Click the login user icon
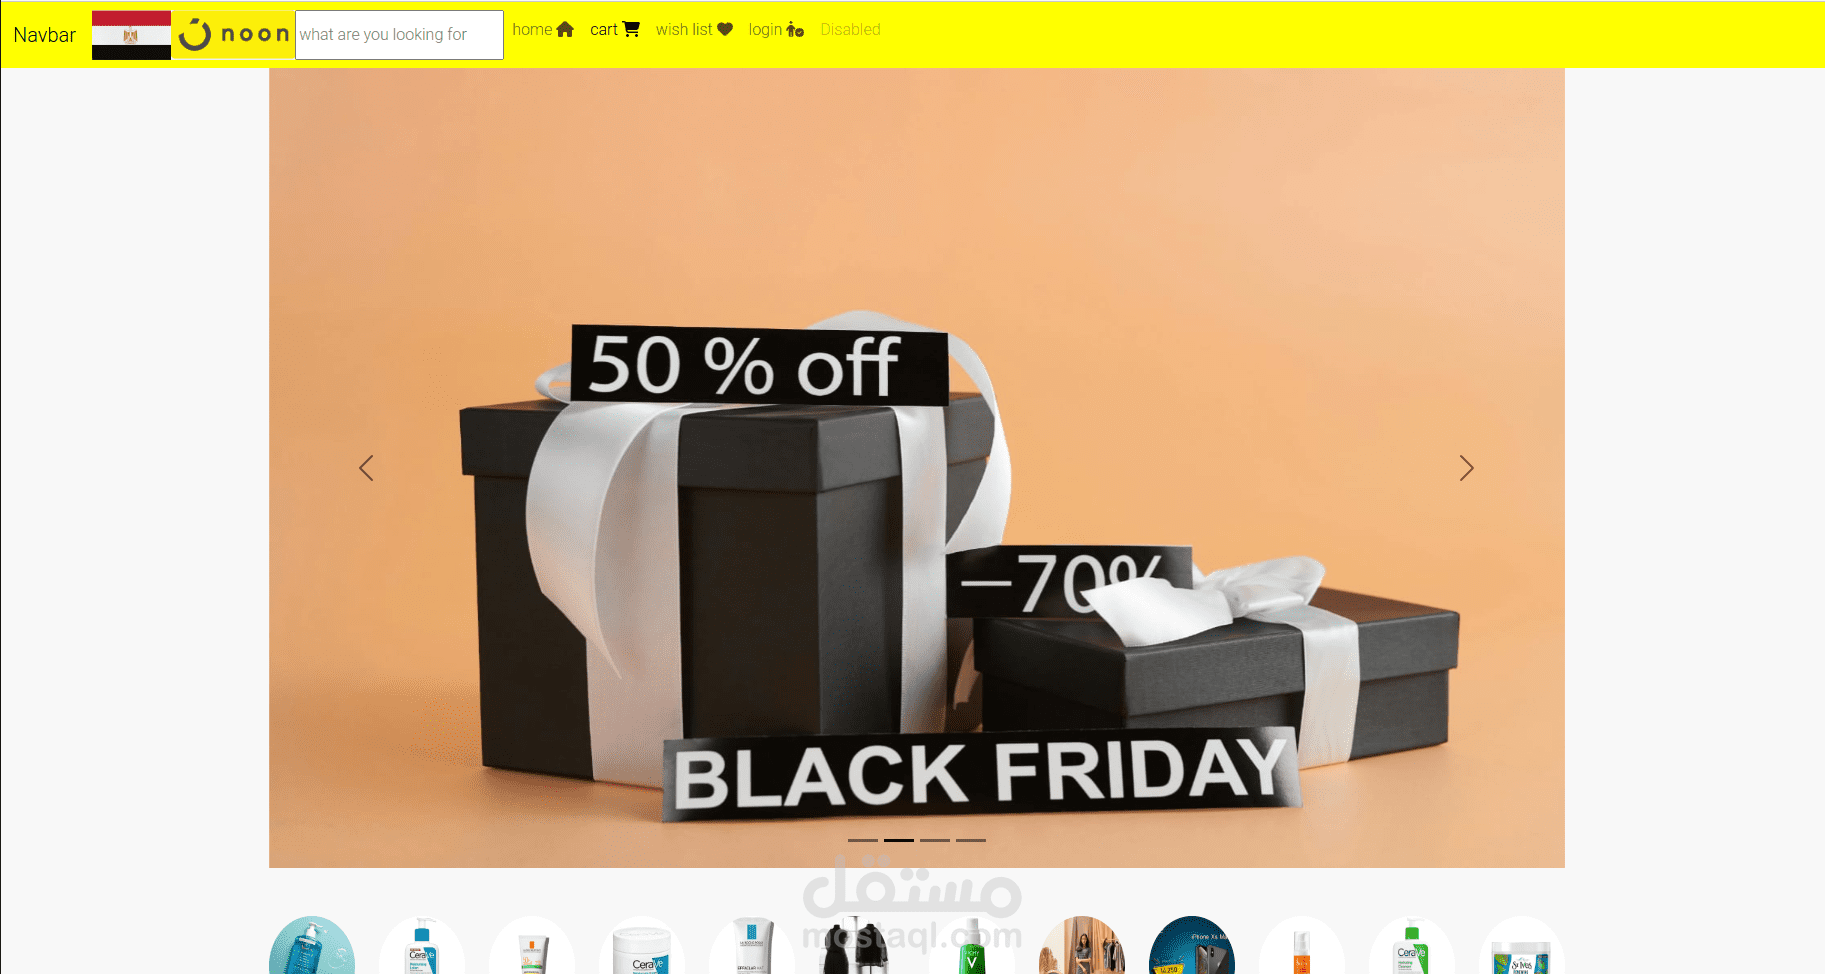1825x974 pixels. [795, 30]
